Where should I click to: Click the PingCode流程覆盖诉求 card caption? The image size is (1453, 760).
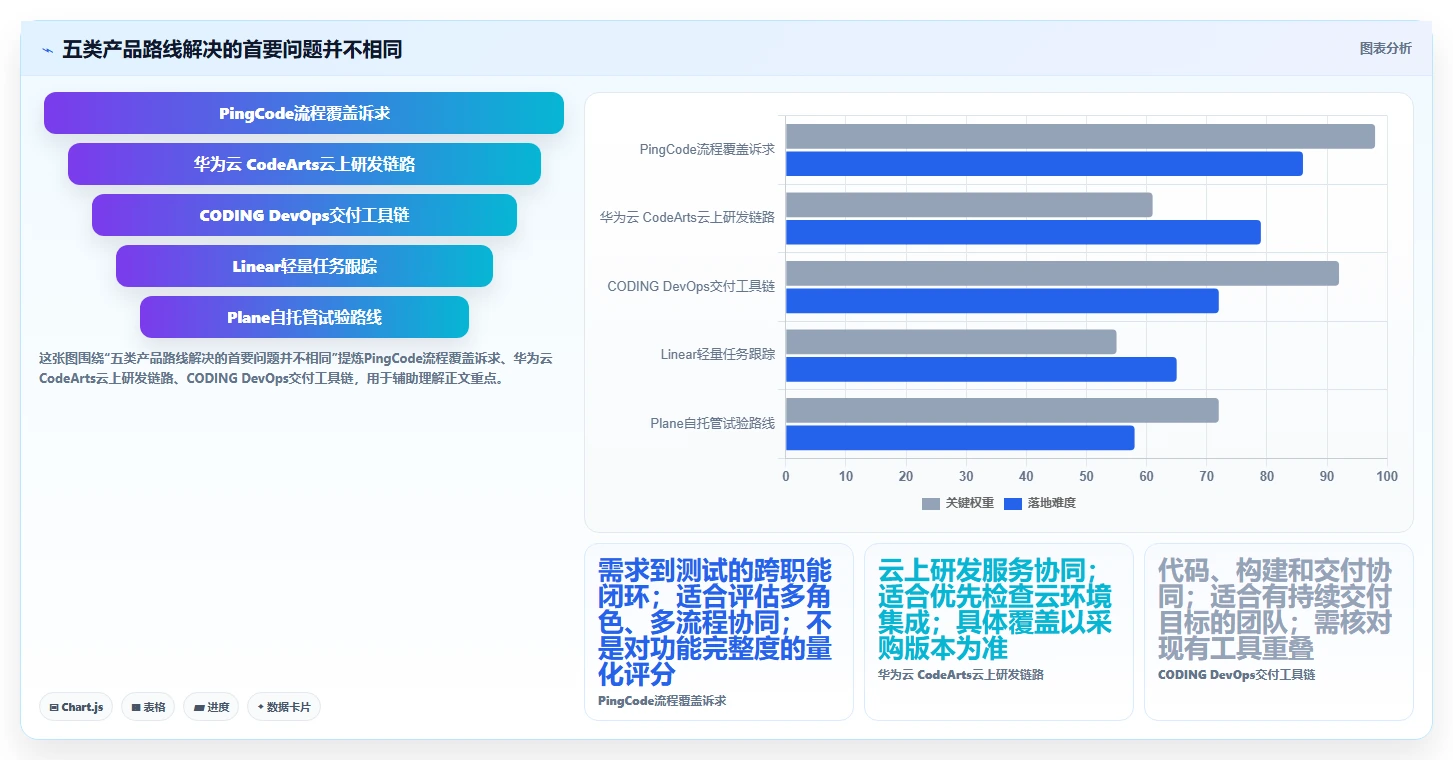(662, 701)
